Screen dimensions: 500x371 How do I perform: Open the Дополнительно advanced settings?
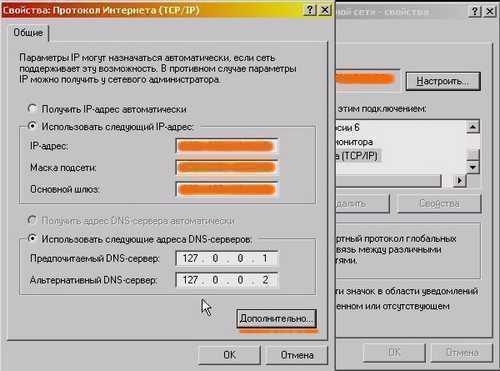coord(276,318)
